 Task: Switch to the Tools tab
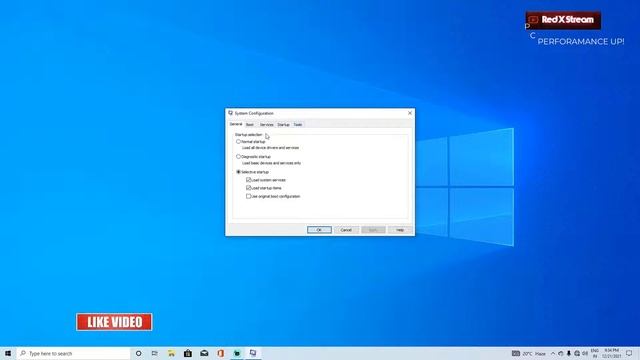coord(298,124)
